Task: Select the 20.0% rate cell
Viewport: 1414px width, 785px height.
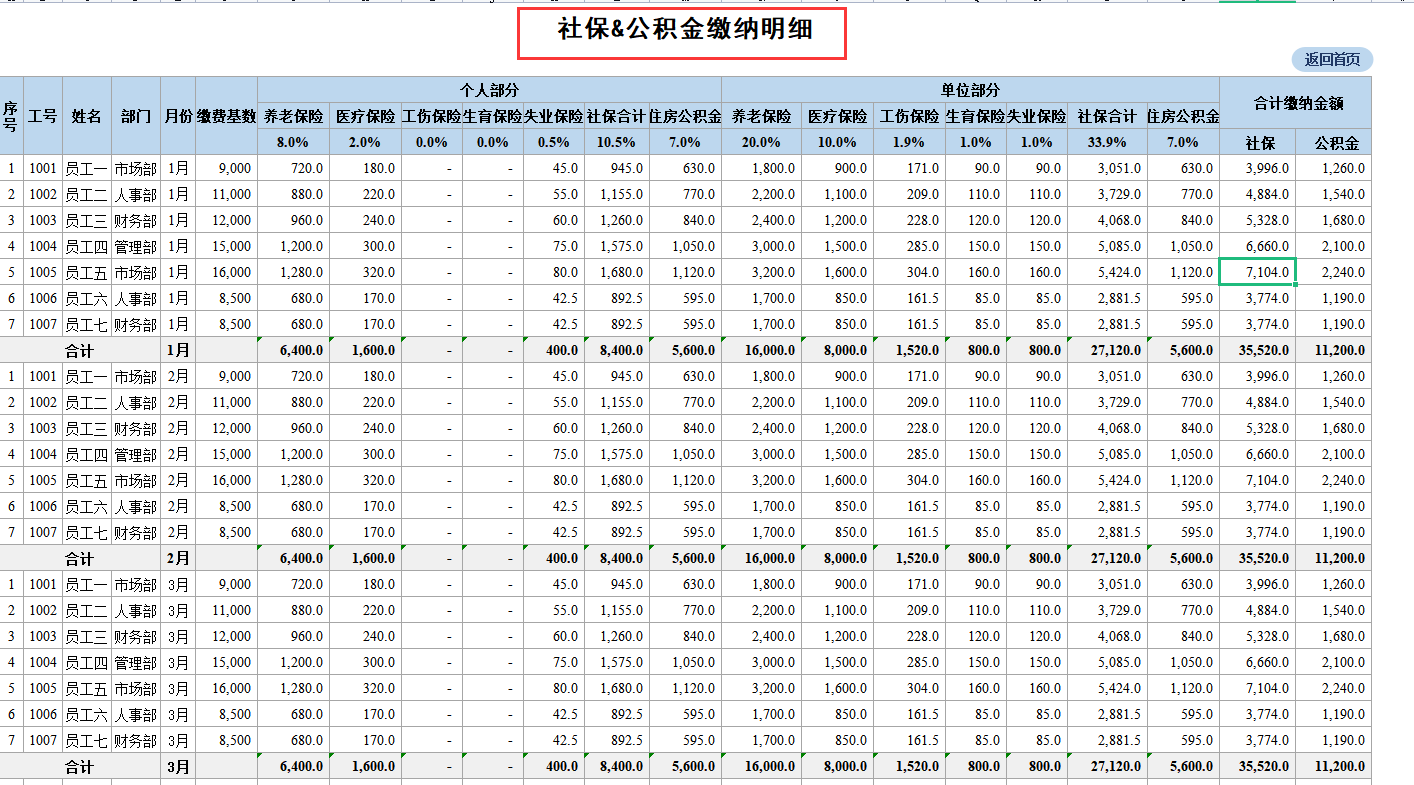Action: [x=761, y=142]
